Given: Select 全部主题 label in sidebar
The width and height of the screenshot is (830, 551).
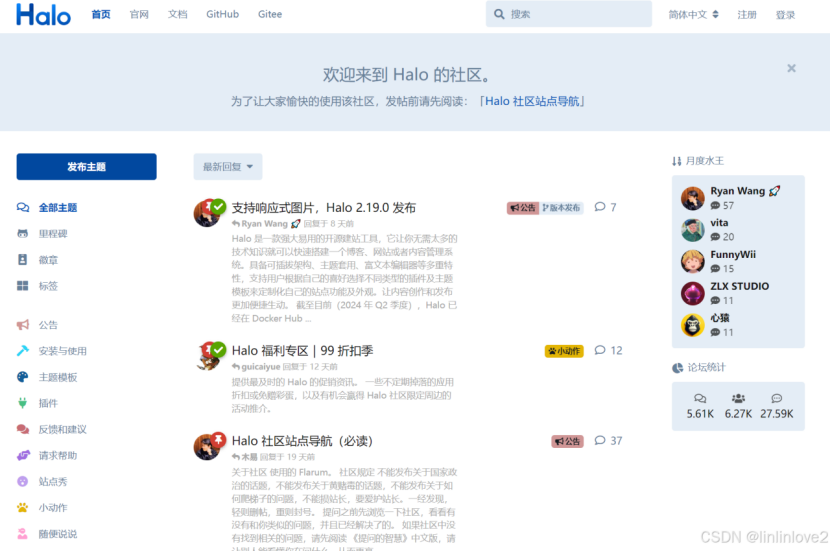Looking at the screenshot, I should coord(58,207).
